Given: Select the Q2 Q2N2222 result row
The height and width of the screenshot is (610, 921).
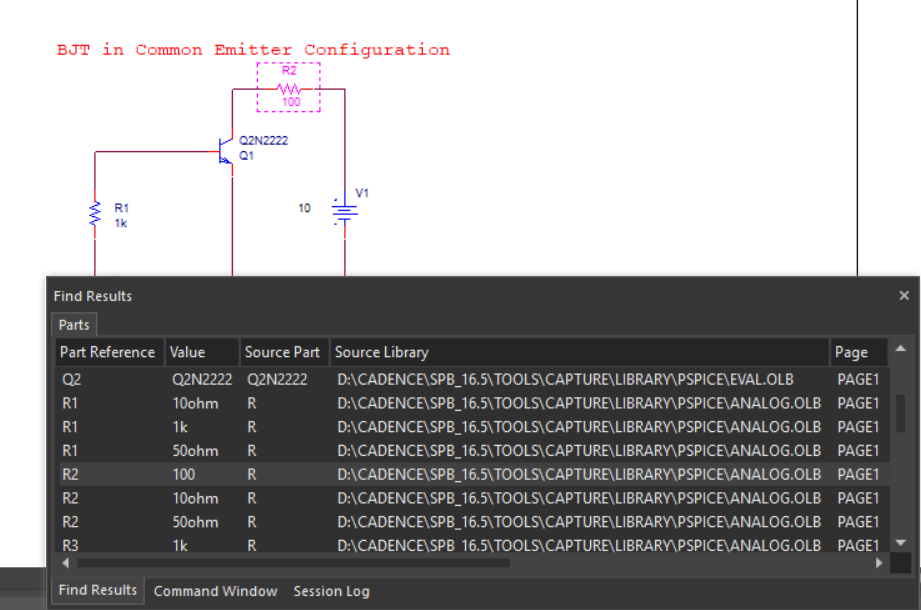Looking at the screenshot, I should pos(400,379).
